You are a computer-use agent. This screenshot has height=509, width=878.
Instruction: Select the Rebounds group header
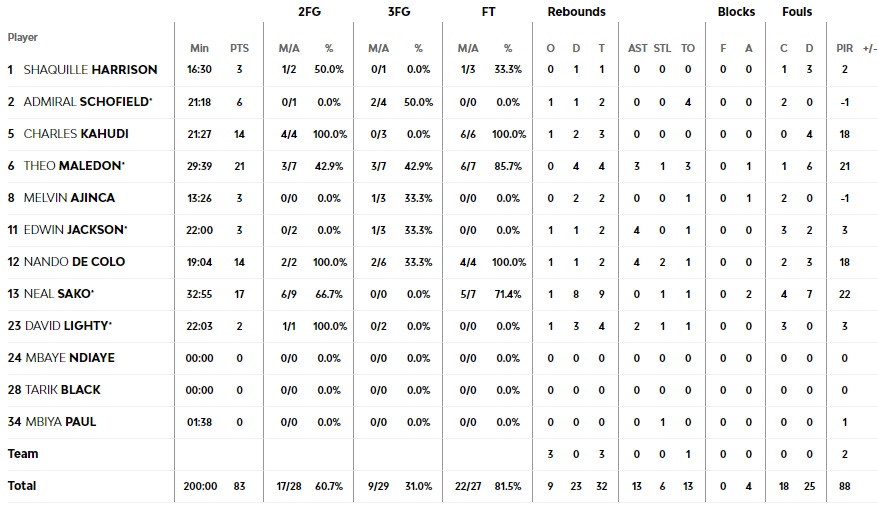pyautogui.click(x=576, y=12)
